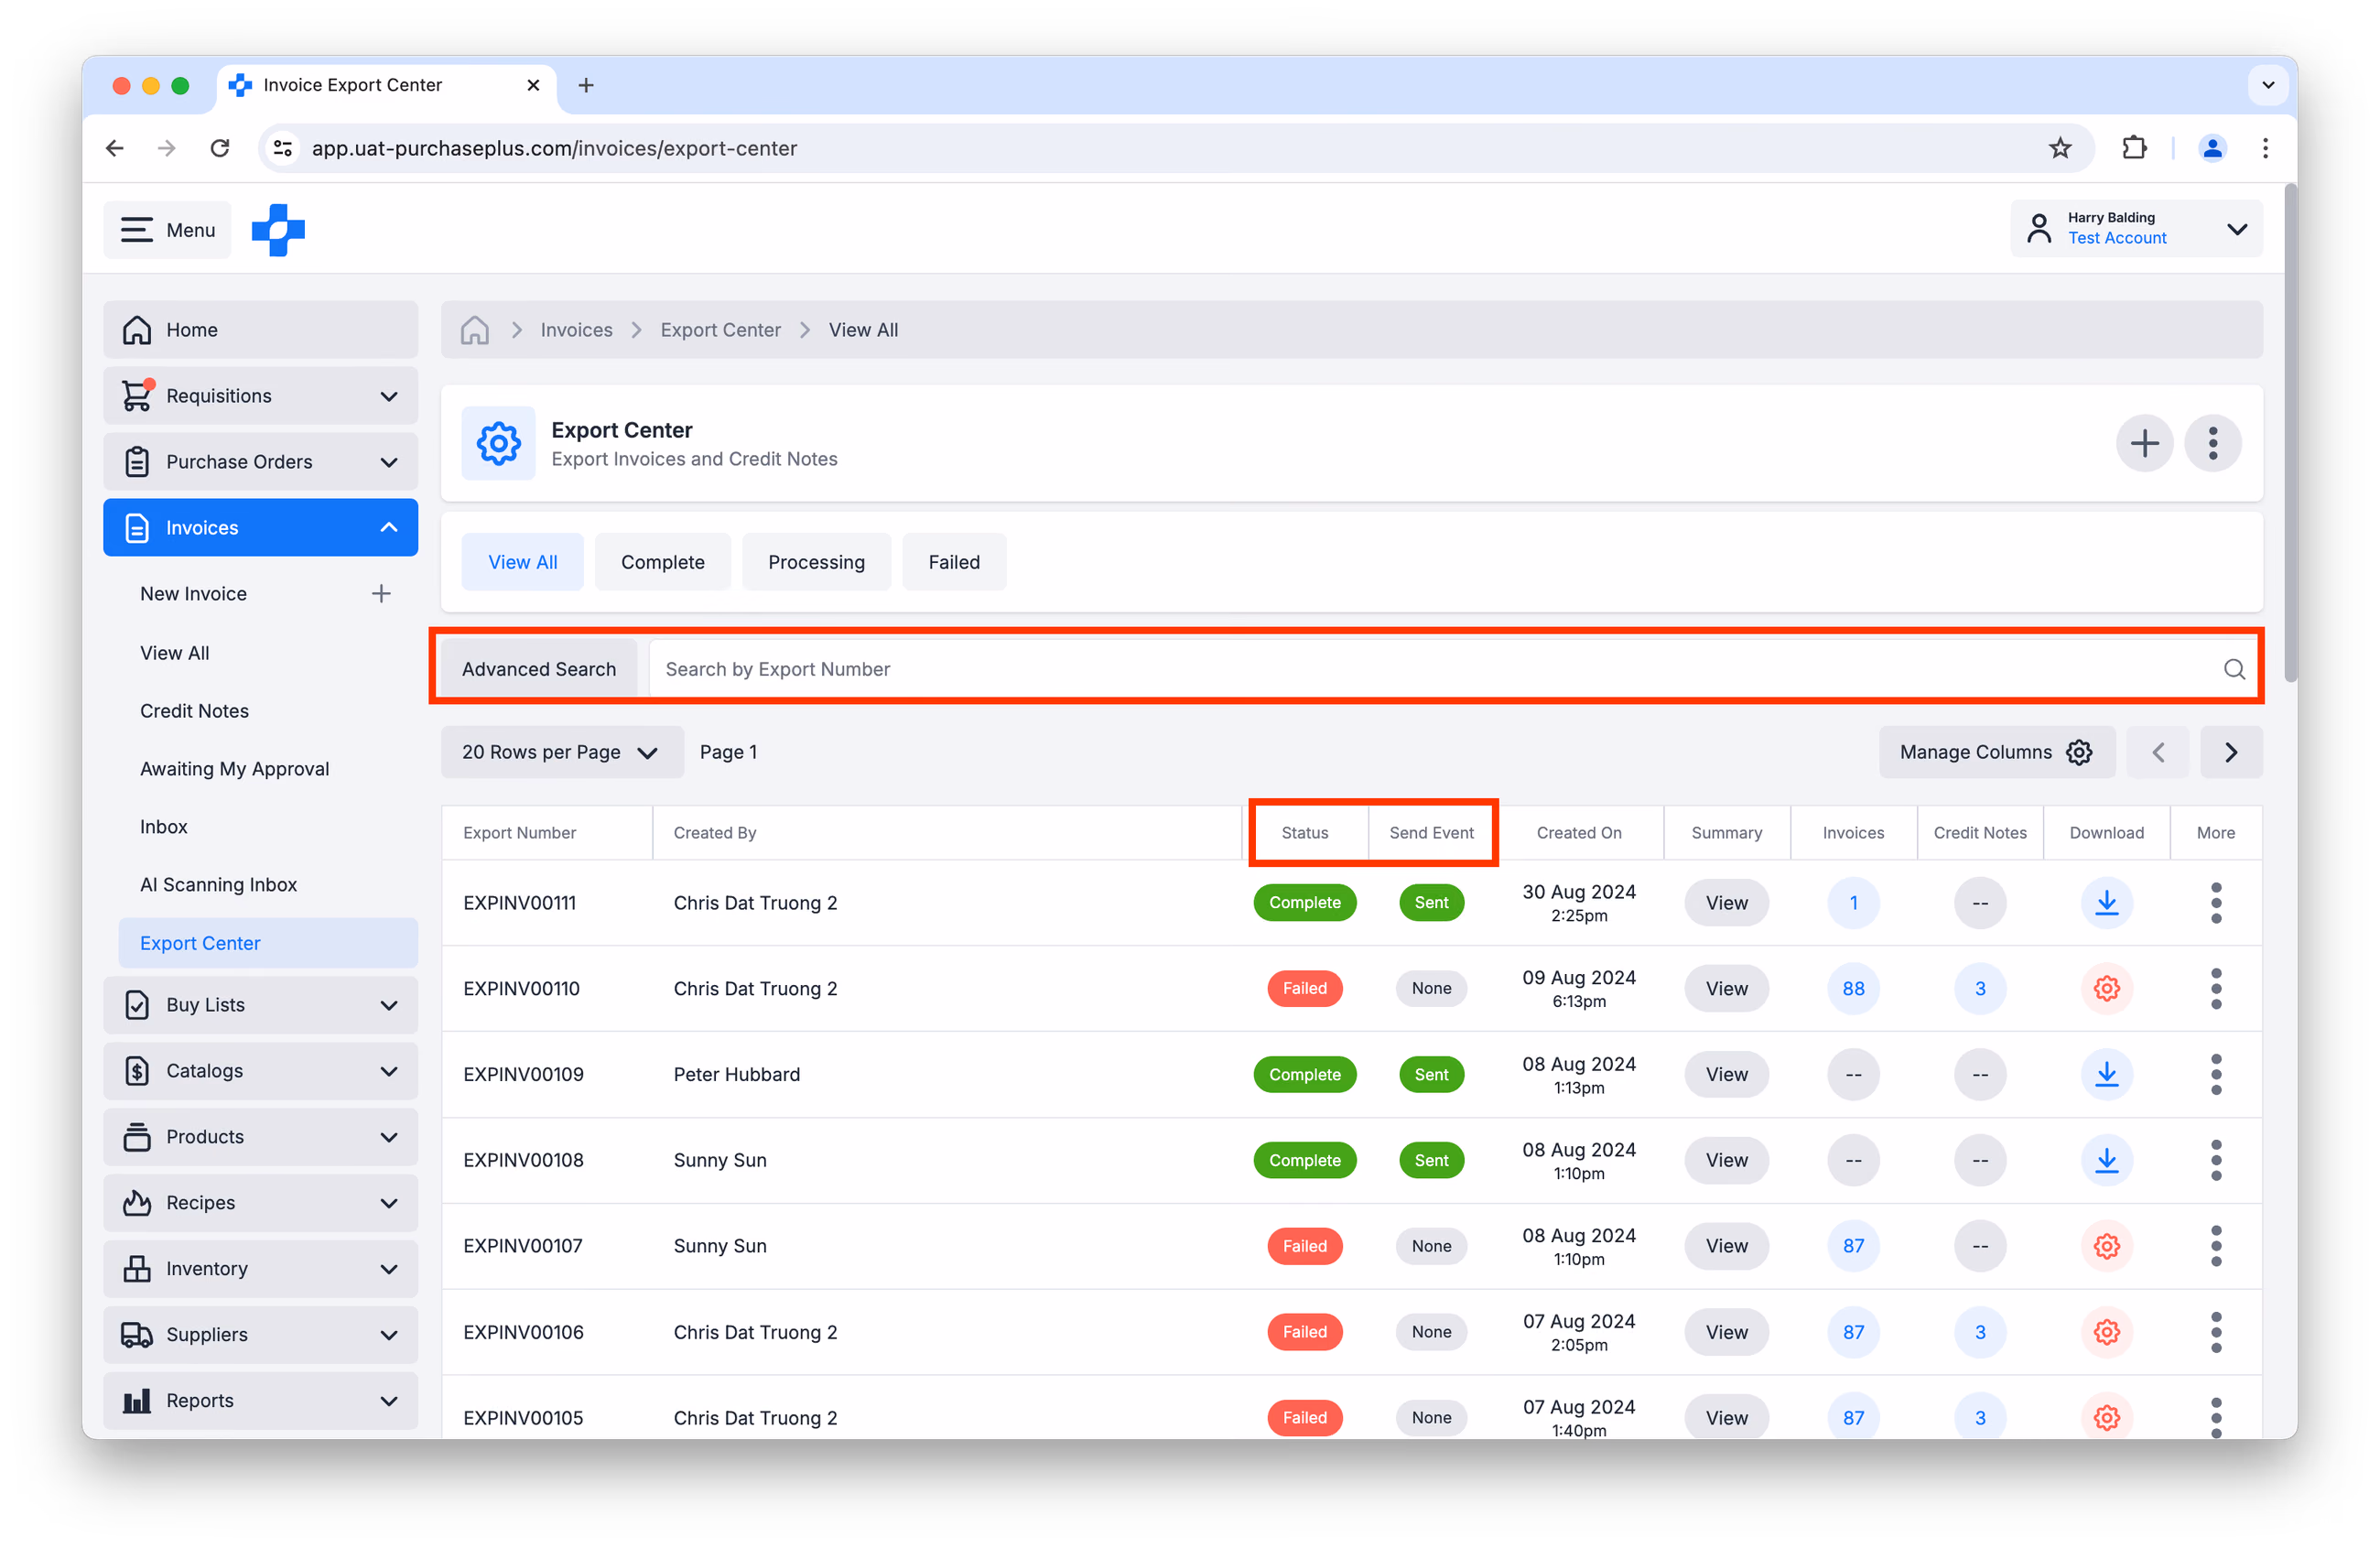Click red gear icon for EXPINV00110
This screenshot has height=1548, width=2380.
pos(2106,989)
